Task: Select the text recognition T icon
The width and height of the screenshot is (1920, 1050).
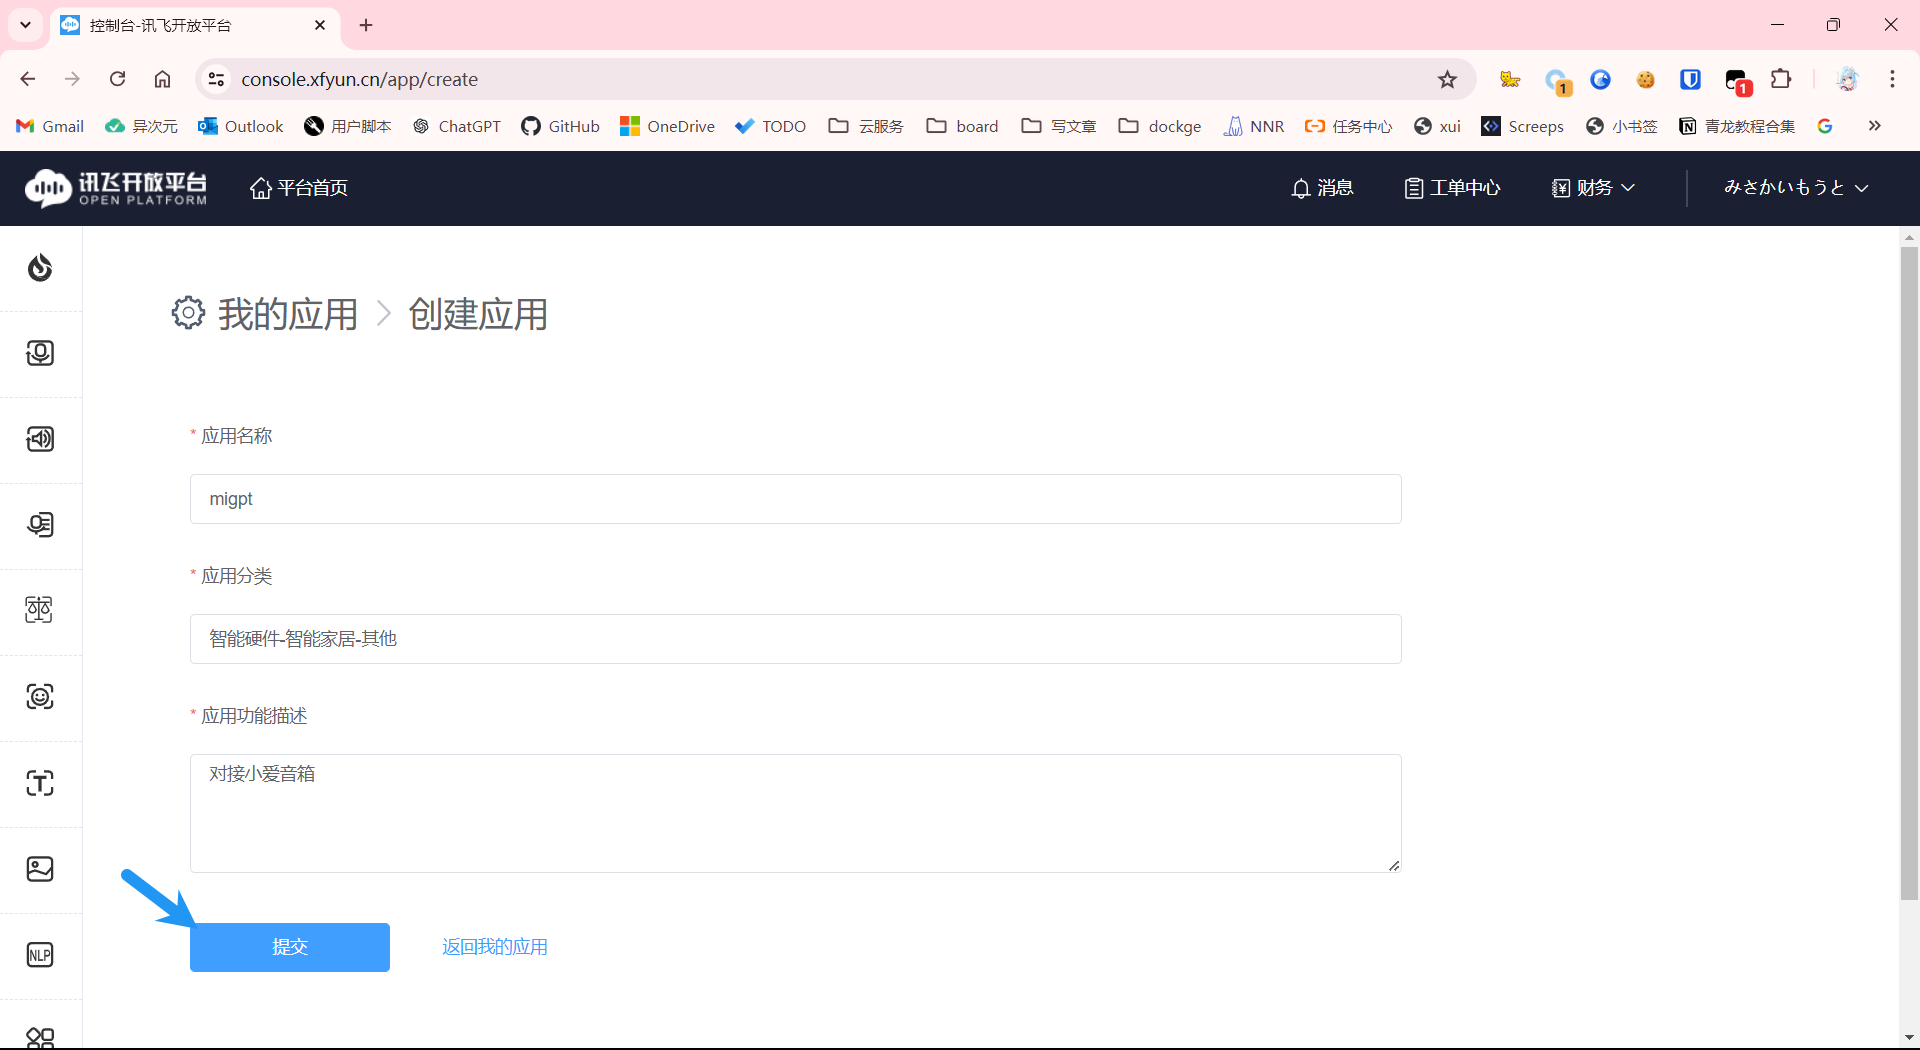Action: [x=40, y=783]
